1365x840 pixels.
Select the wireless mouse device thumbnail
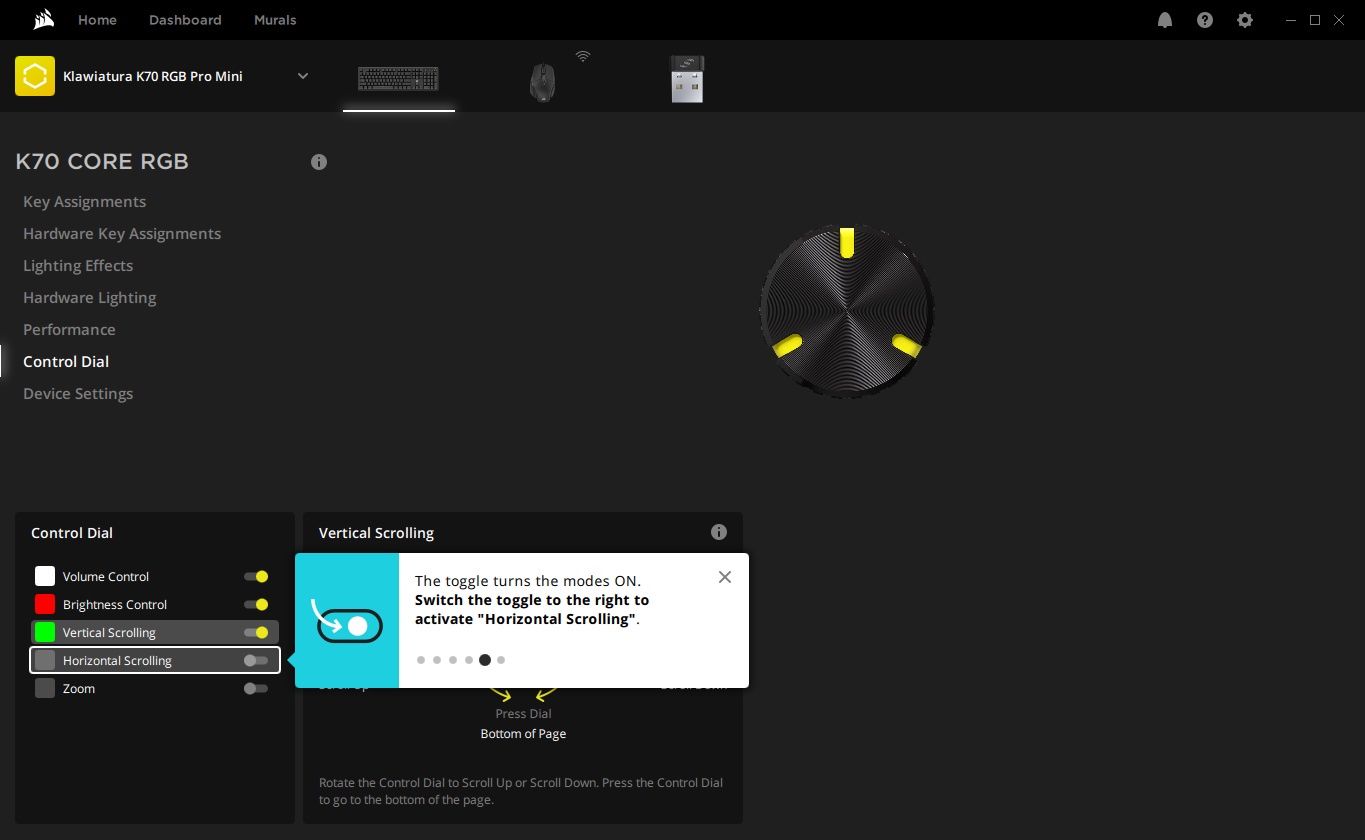[x=543, y=81]
